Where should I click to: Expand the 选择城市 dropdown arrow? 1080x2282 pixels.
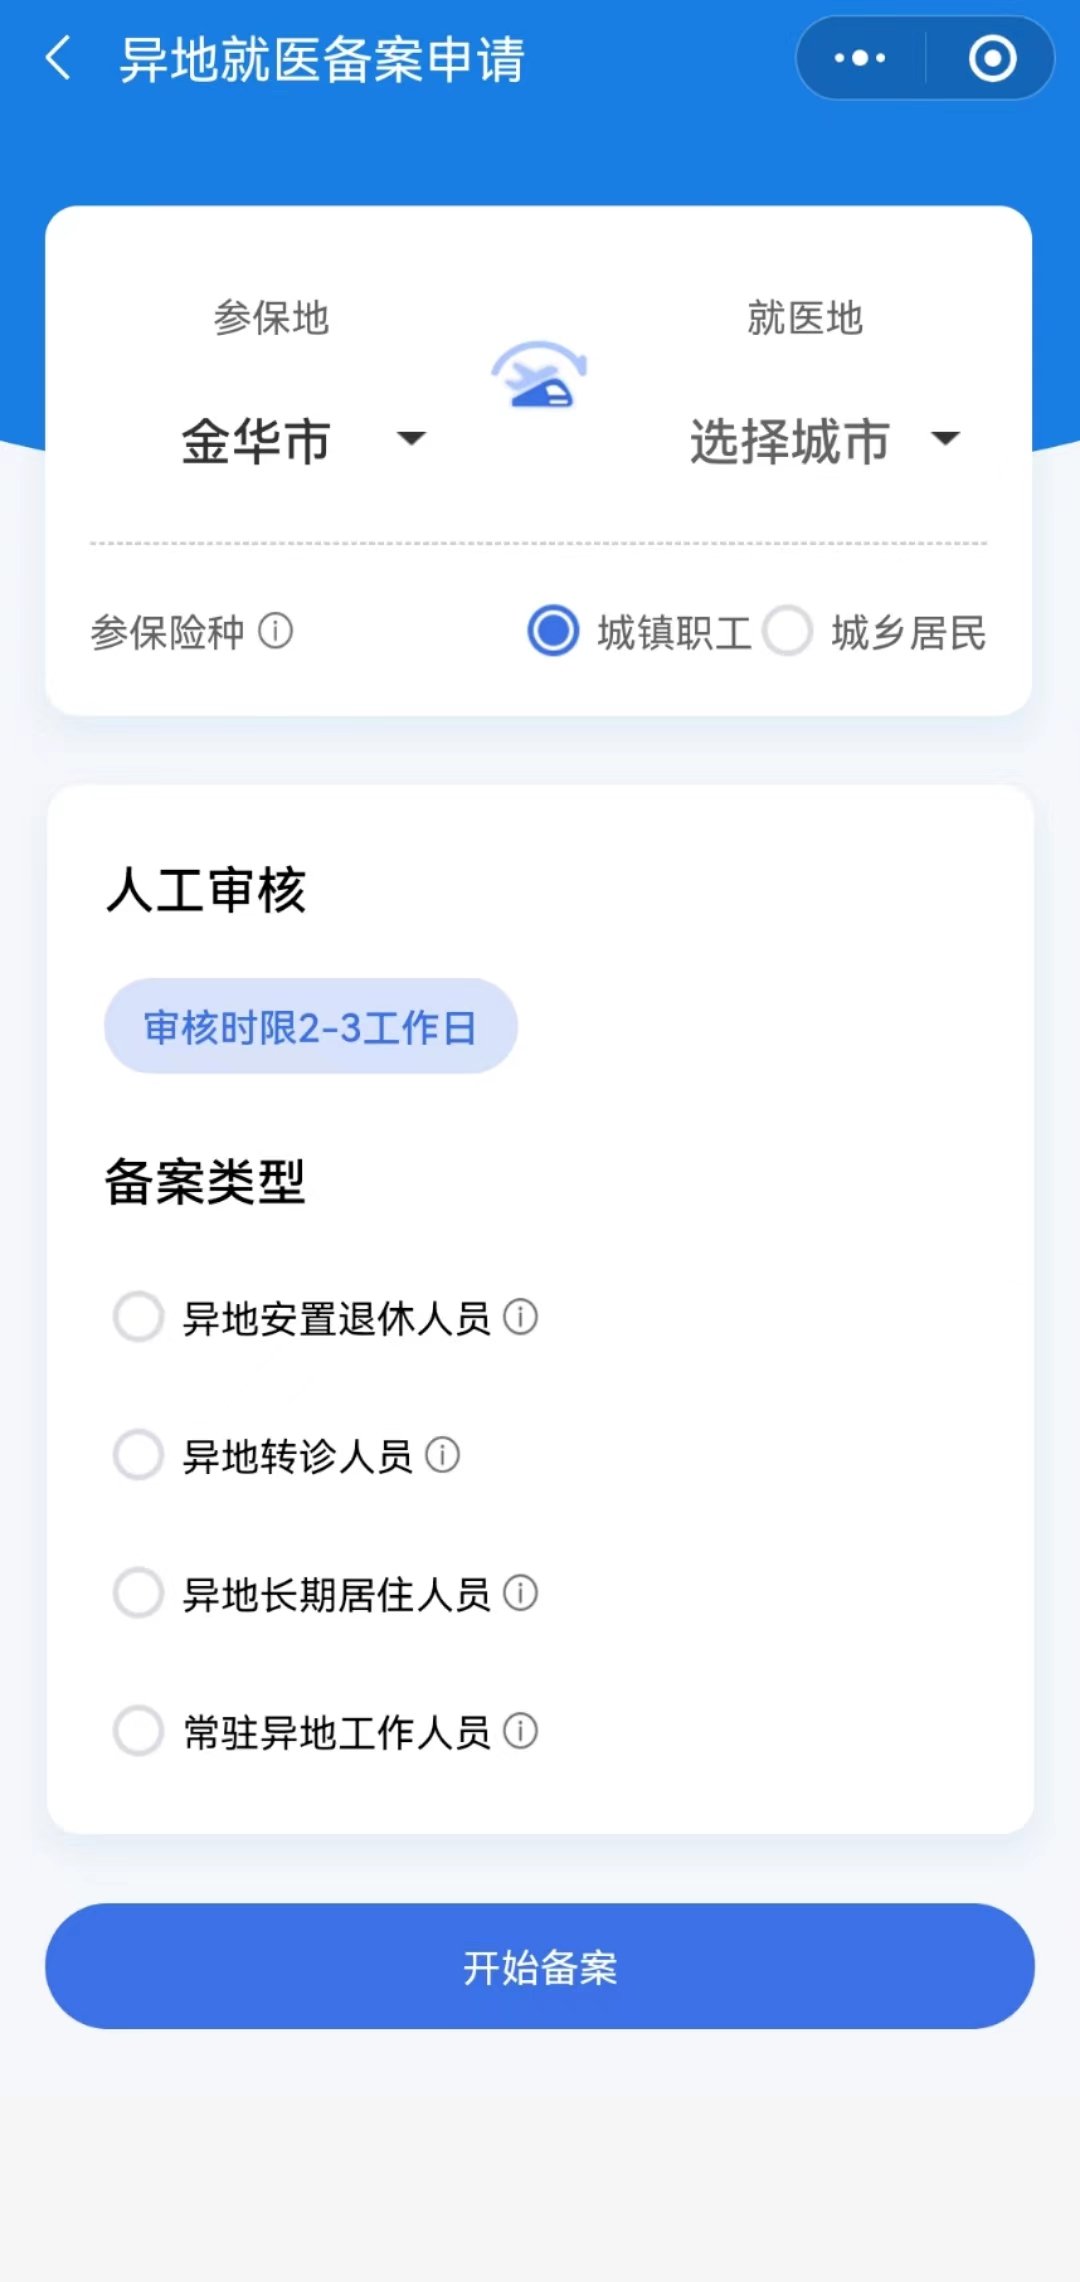coord(945,438)
